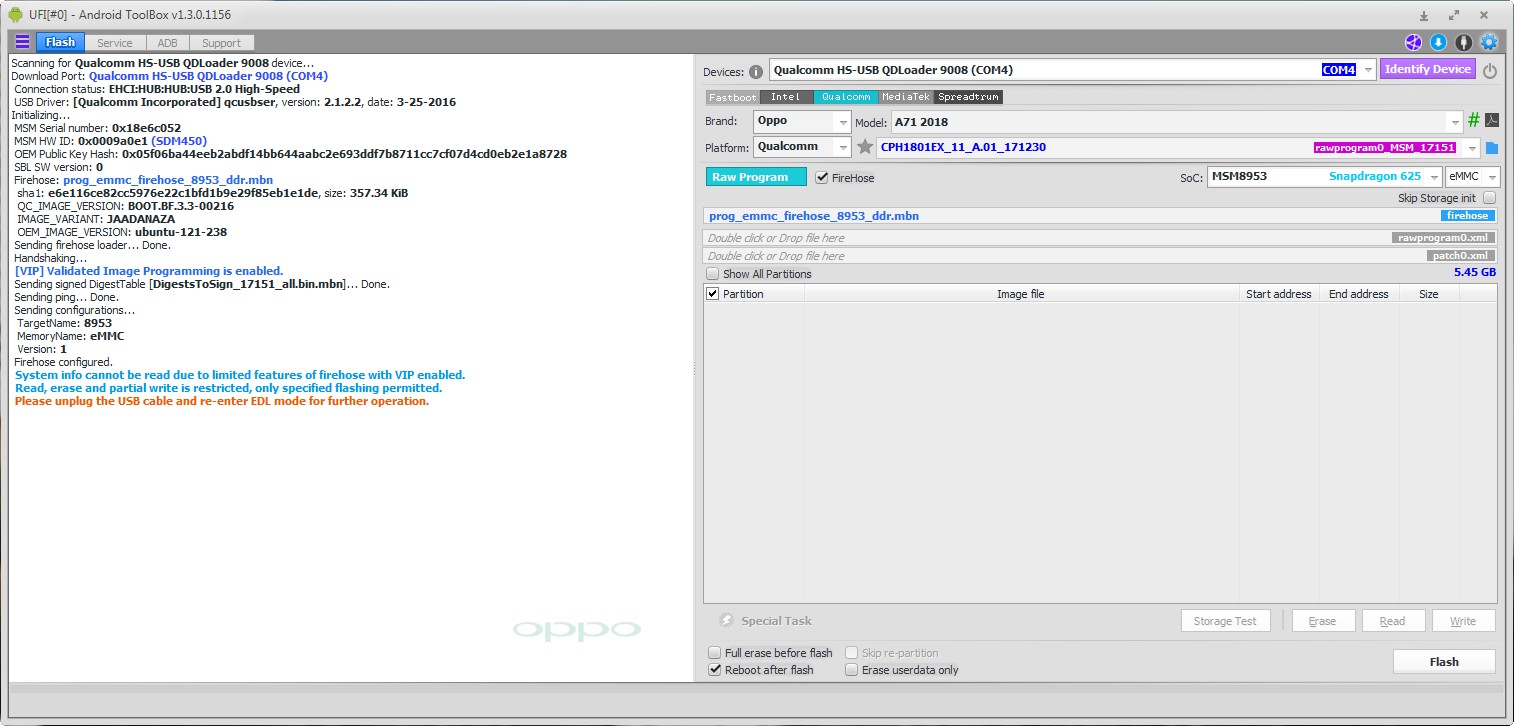Click the Android robot title bar icon

15,14
